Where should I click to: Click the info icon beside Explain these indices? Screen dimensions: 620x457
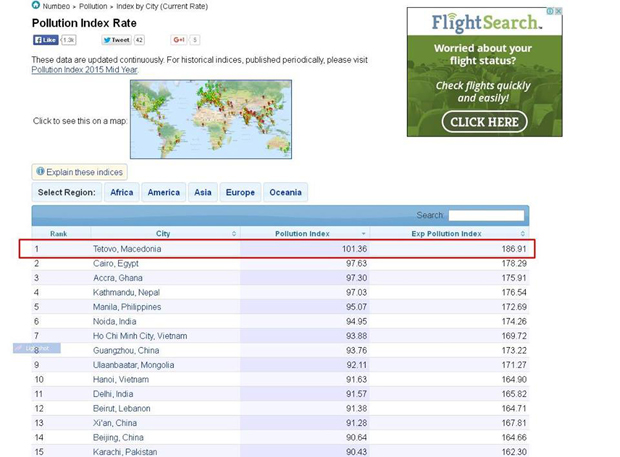coord(40,171)
